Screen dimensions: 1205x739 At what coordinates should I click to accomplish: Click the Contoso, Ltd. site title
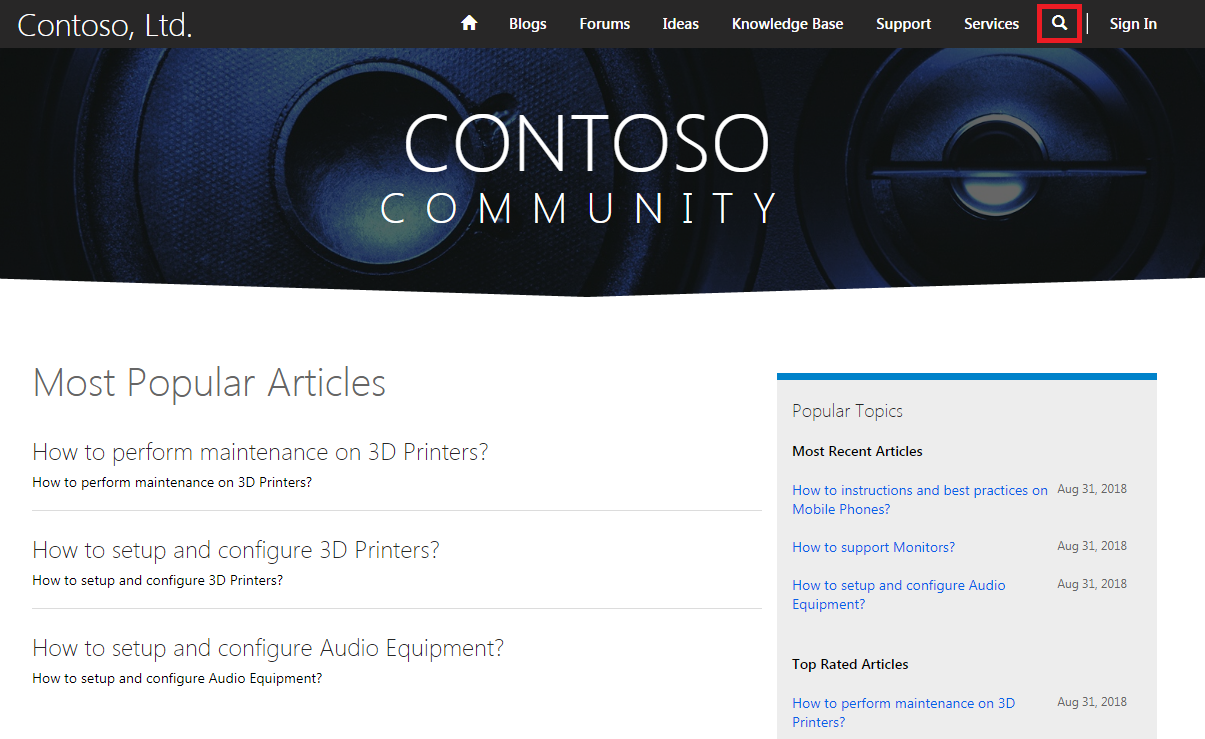point(105,26)
